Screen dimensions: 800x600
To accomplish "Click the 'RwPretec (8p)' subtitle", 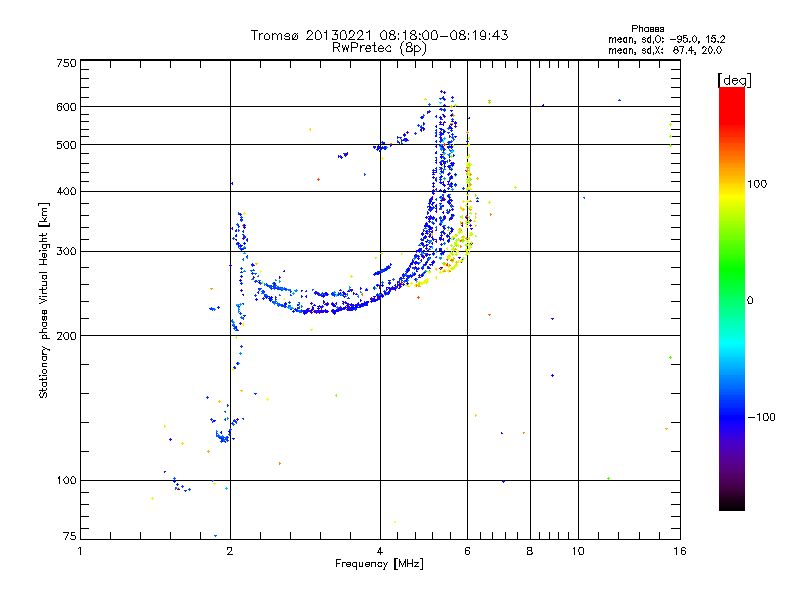I will pos(379,48).
